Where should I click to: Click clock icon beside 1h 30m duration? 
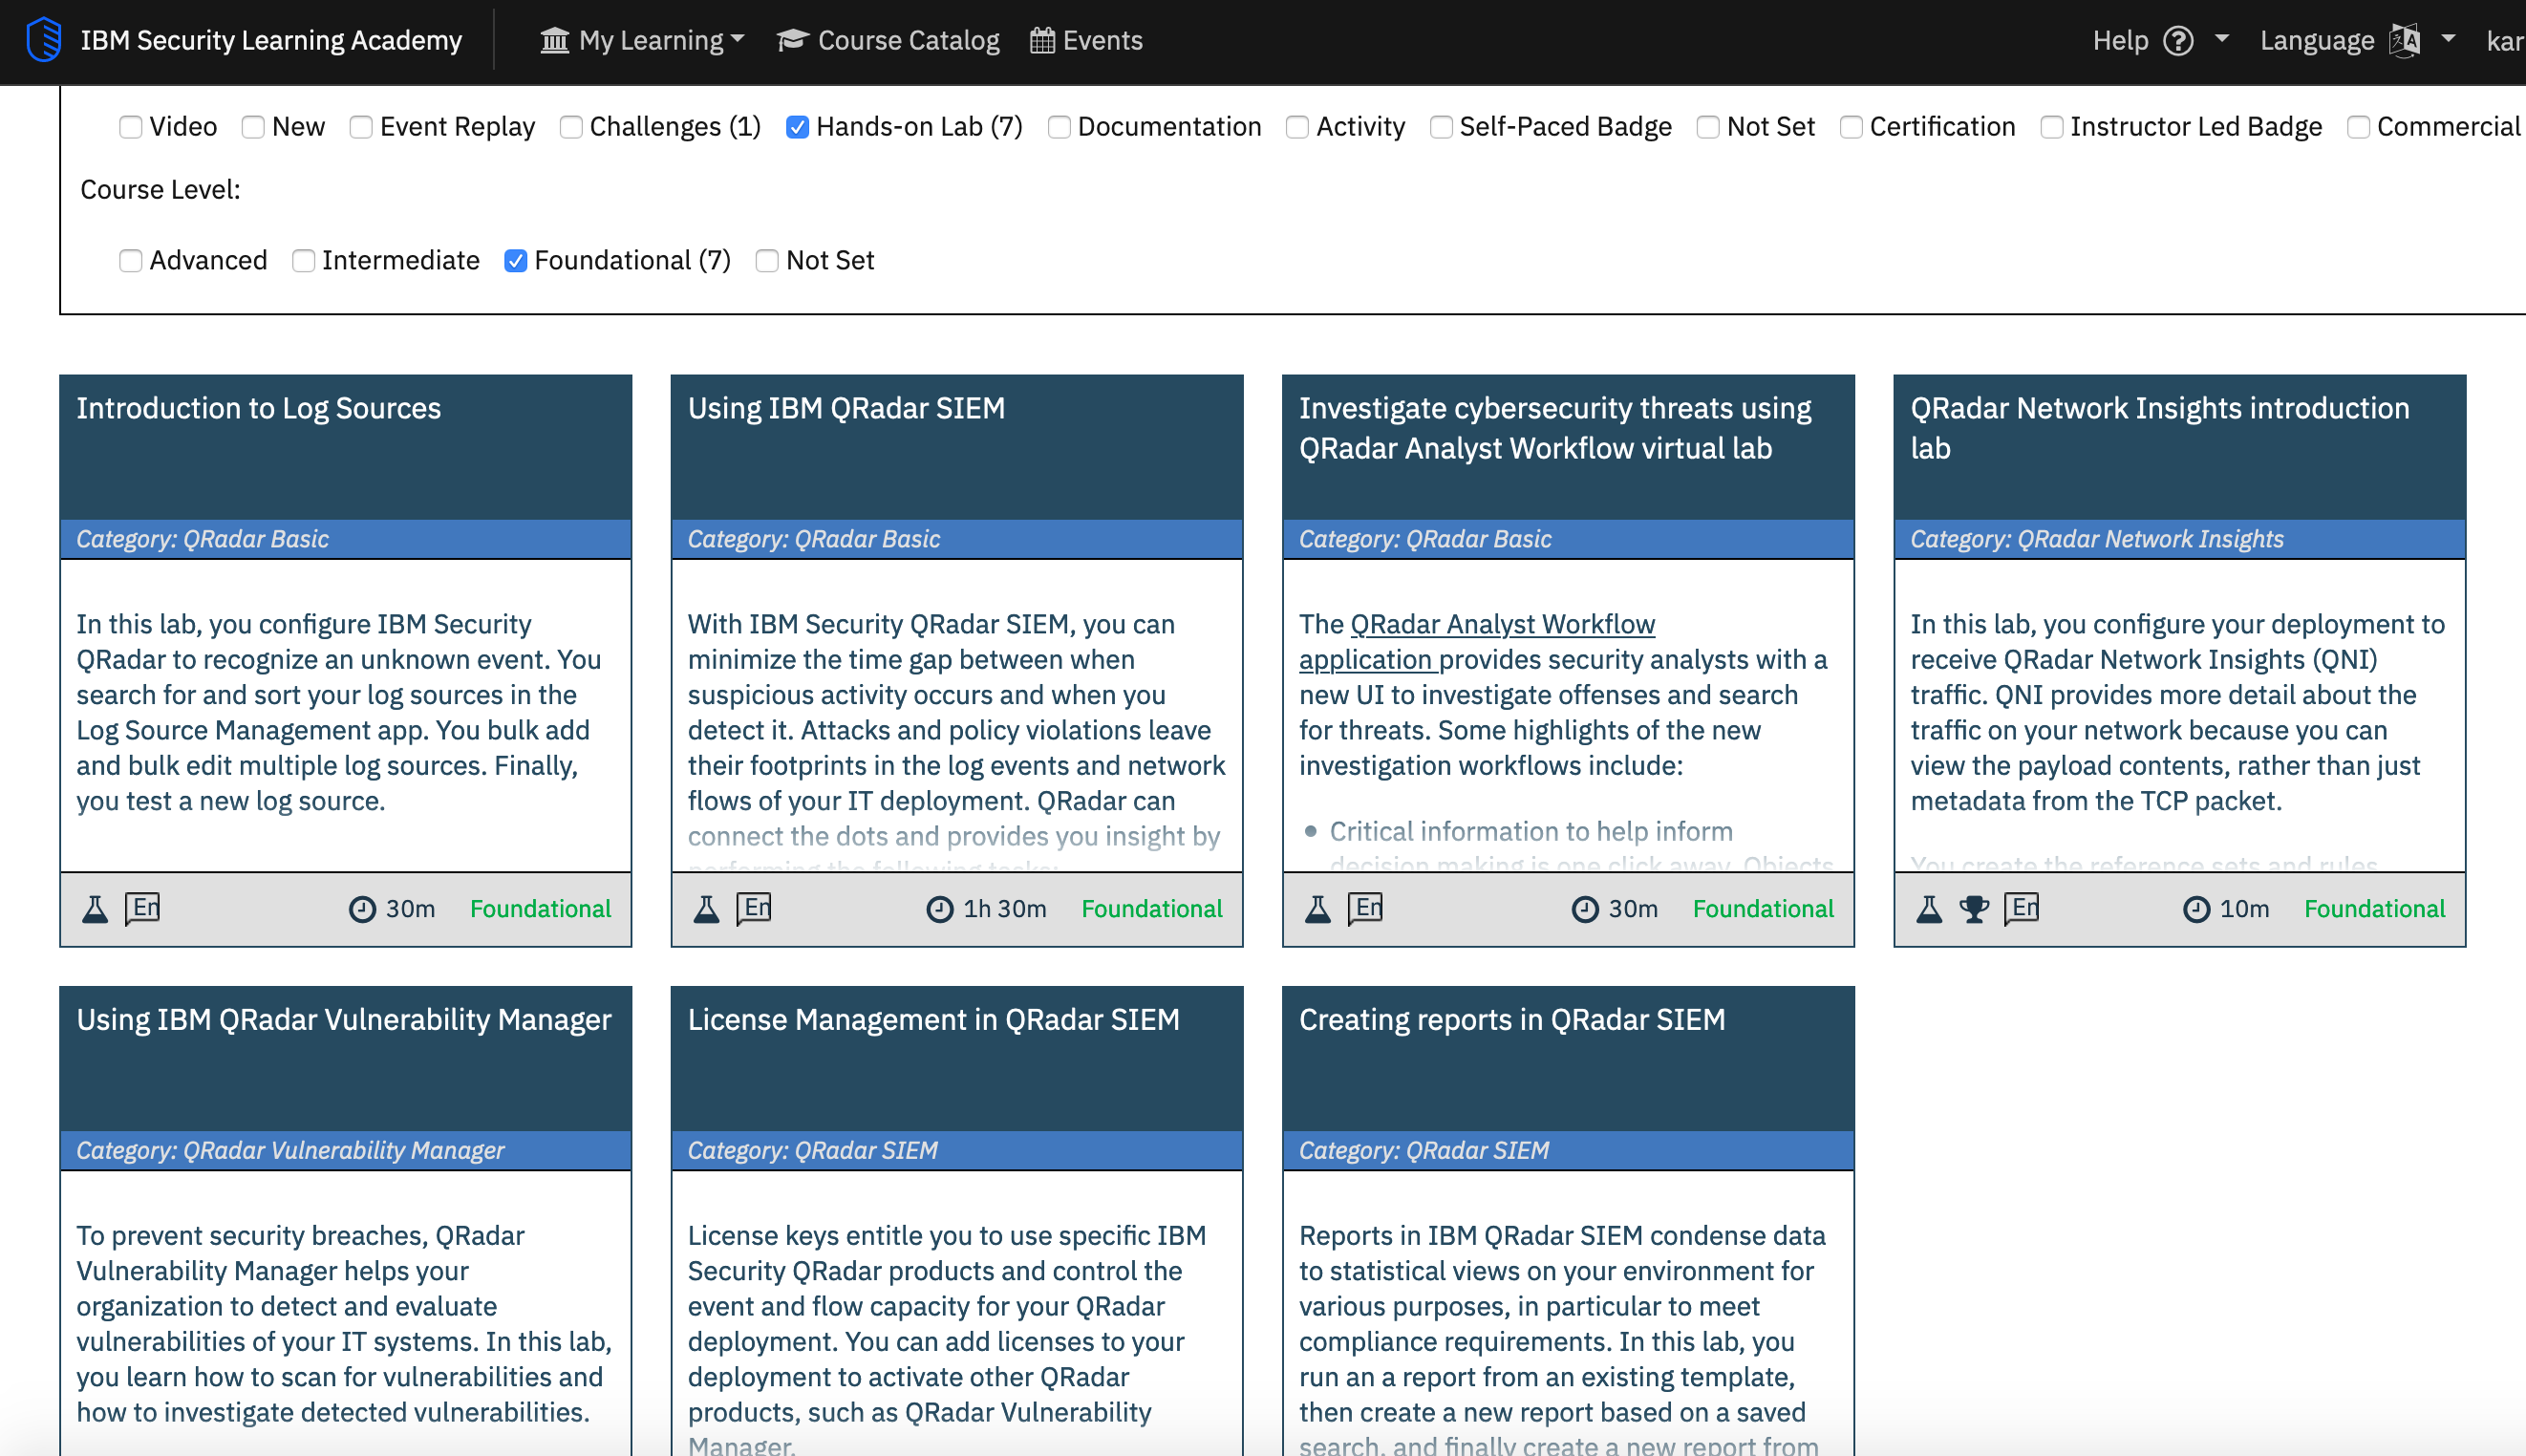coord(940,909)
